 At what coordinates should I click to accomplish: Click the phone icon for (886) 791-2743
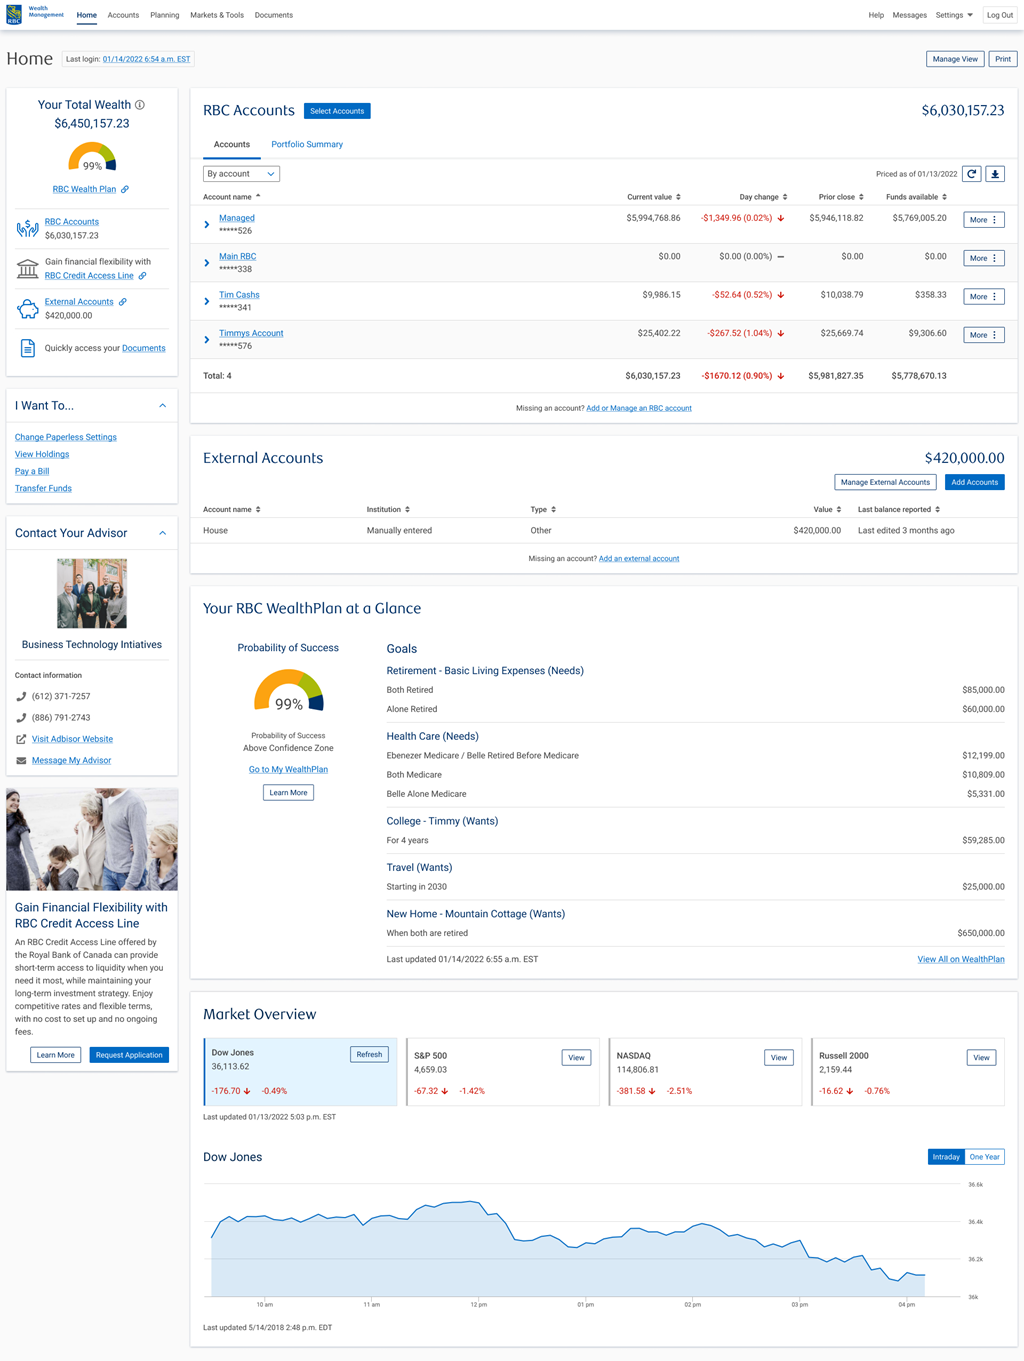click(x=21, y=718)
